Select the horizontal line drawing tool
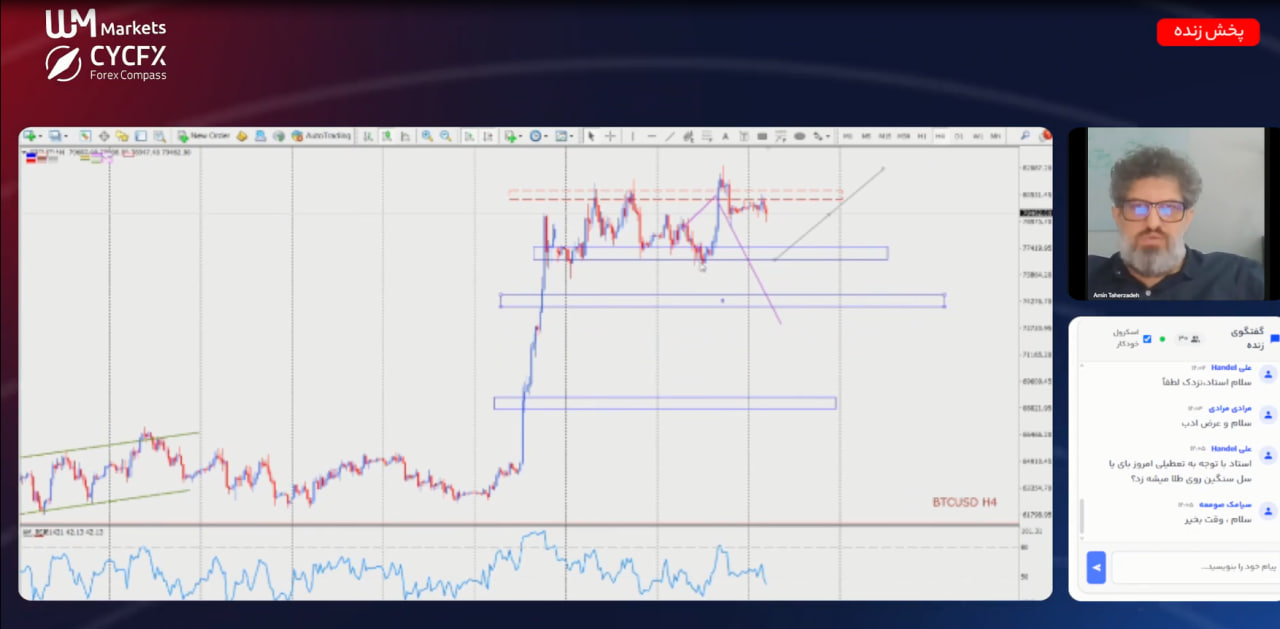The image size is (1280, 629). (651, 136)
